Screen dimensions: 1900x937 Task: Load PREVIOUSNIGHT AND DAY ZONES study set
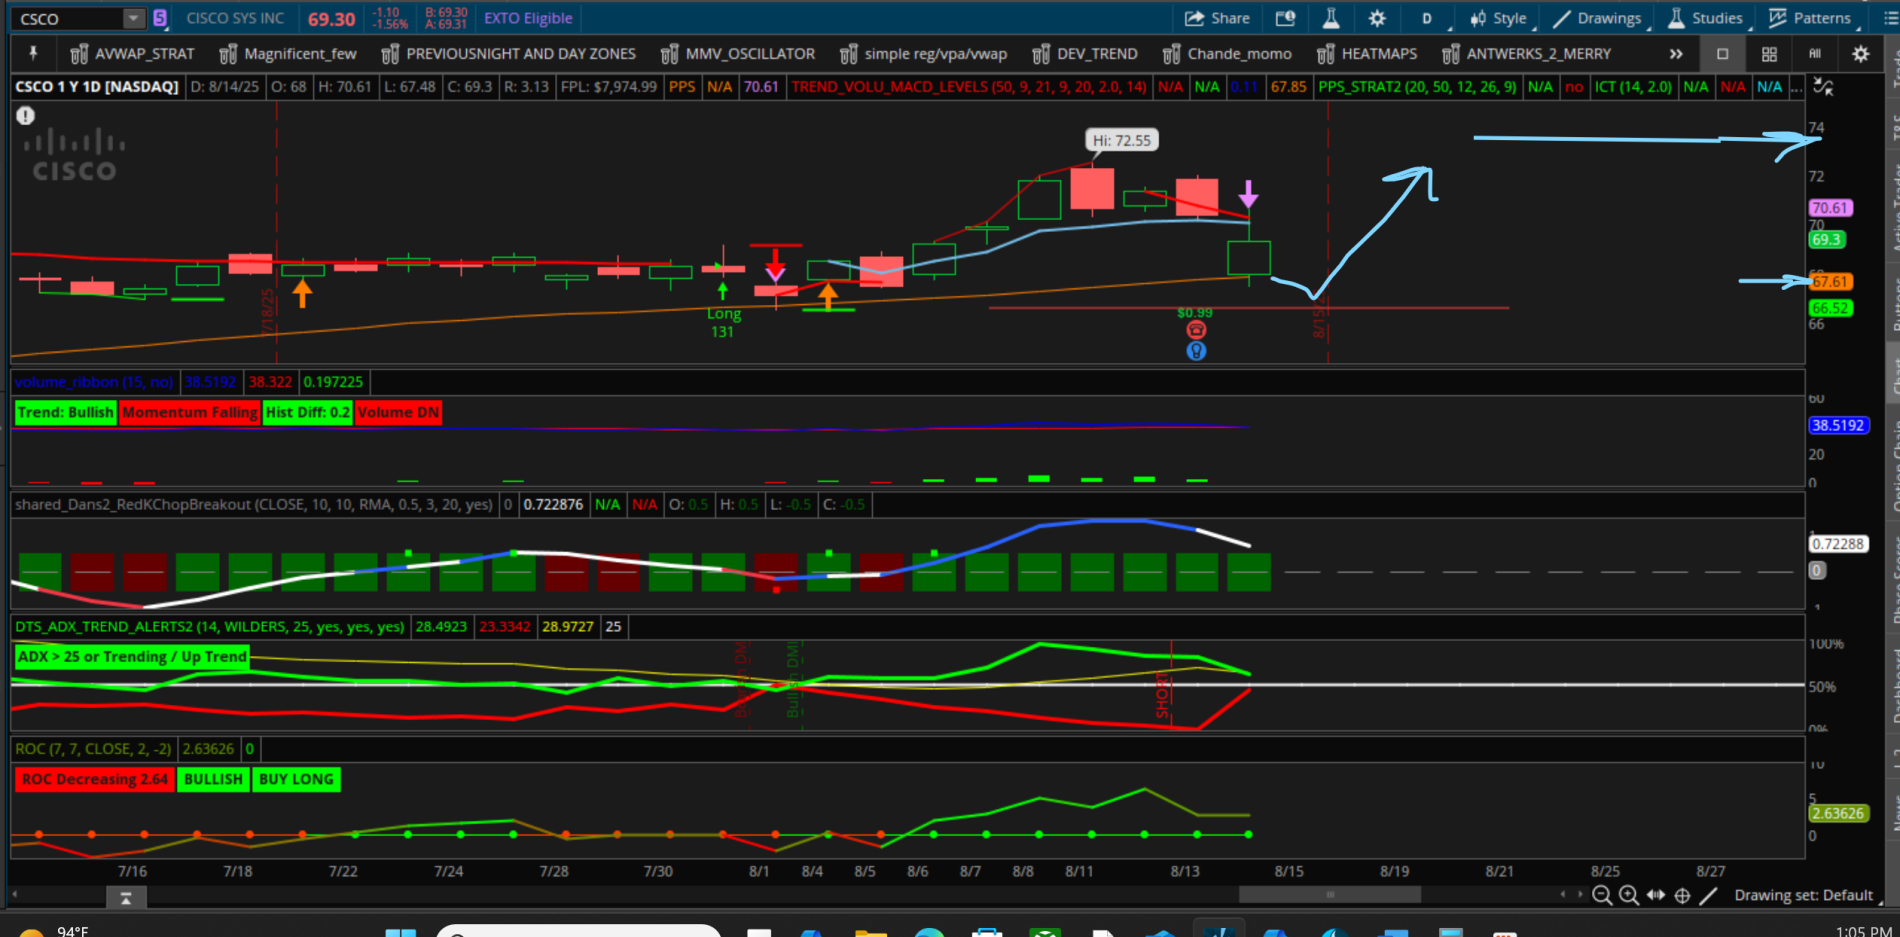[x=508, y=54]
